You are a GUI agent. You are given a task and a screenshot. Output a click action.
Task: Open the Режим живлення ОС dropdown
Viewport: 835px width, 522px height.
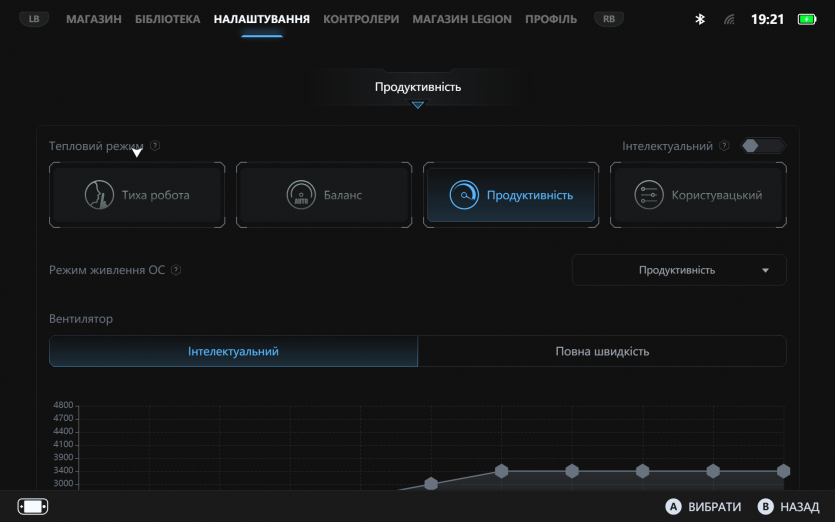[x=679, y=270]
